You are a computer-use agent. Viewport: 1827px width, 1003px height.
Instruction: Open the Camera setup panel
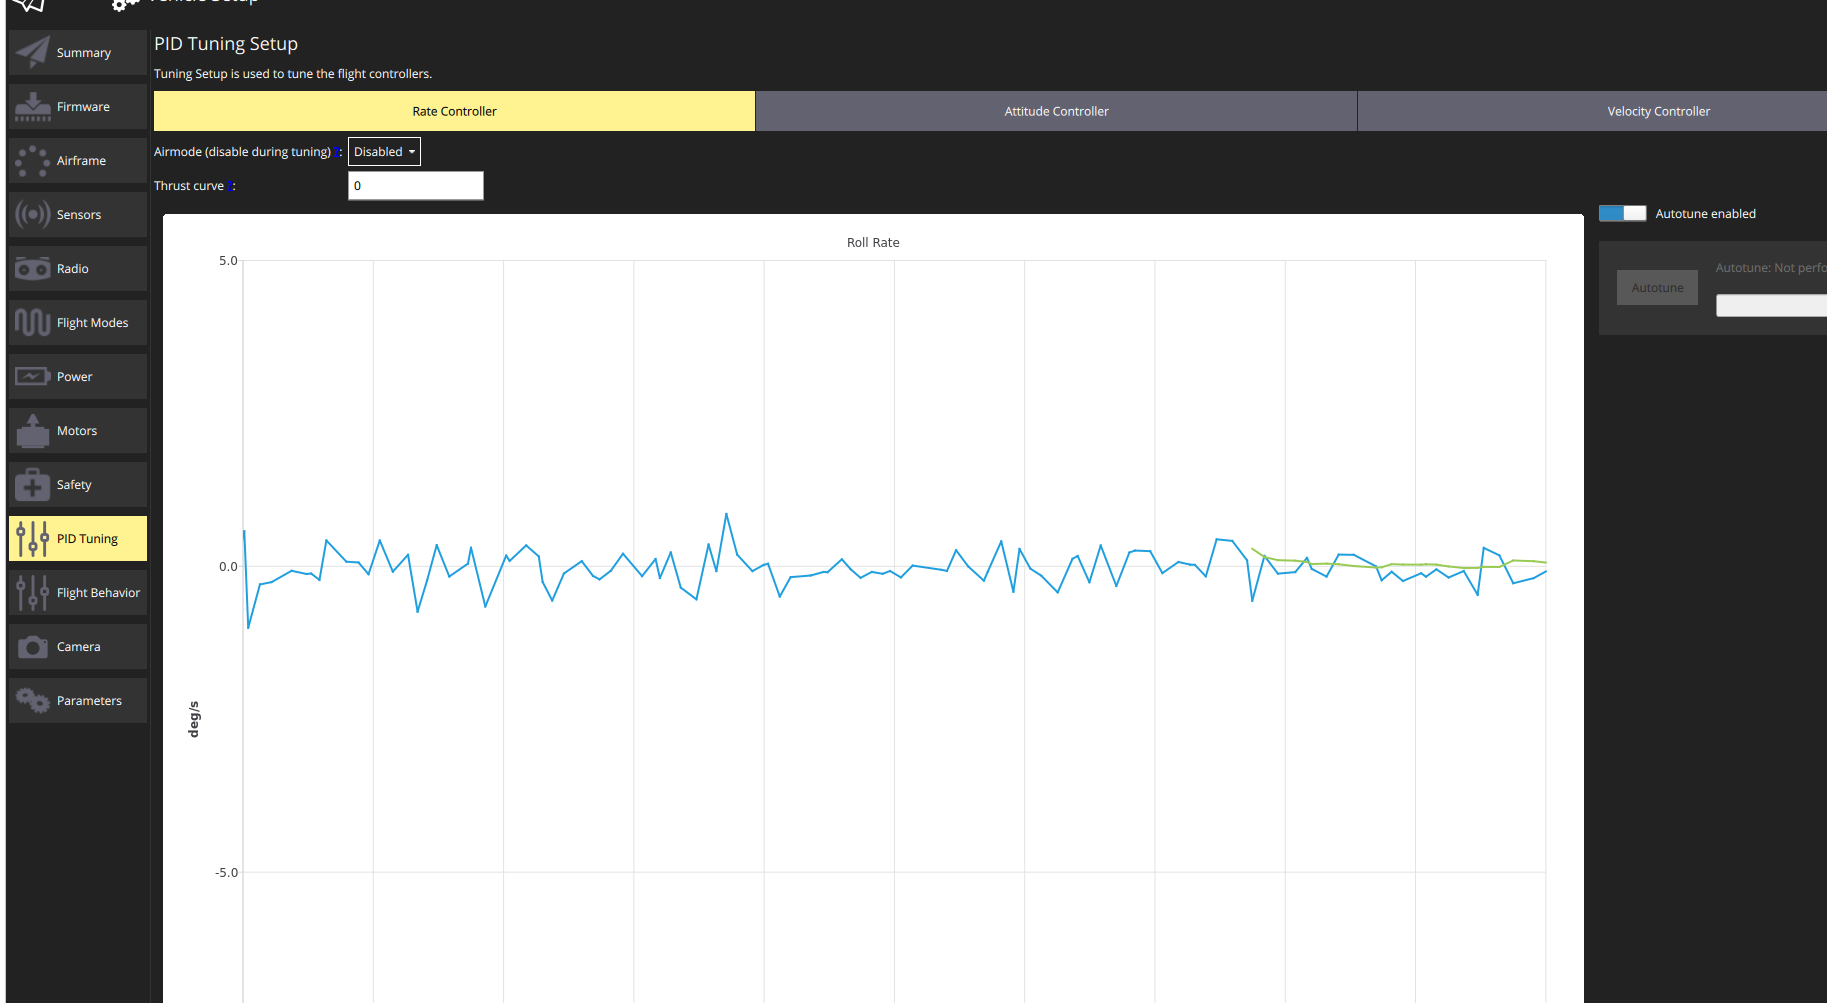(x=77, y=646)
